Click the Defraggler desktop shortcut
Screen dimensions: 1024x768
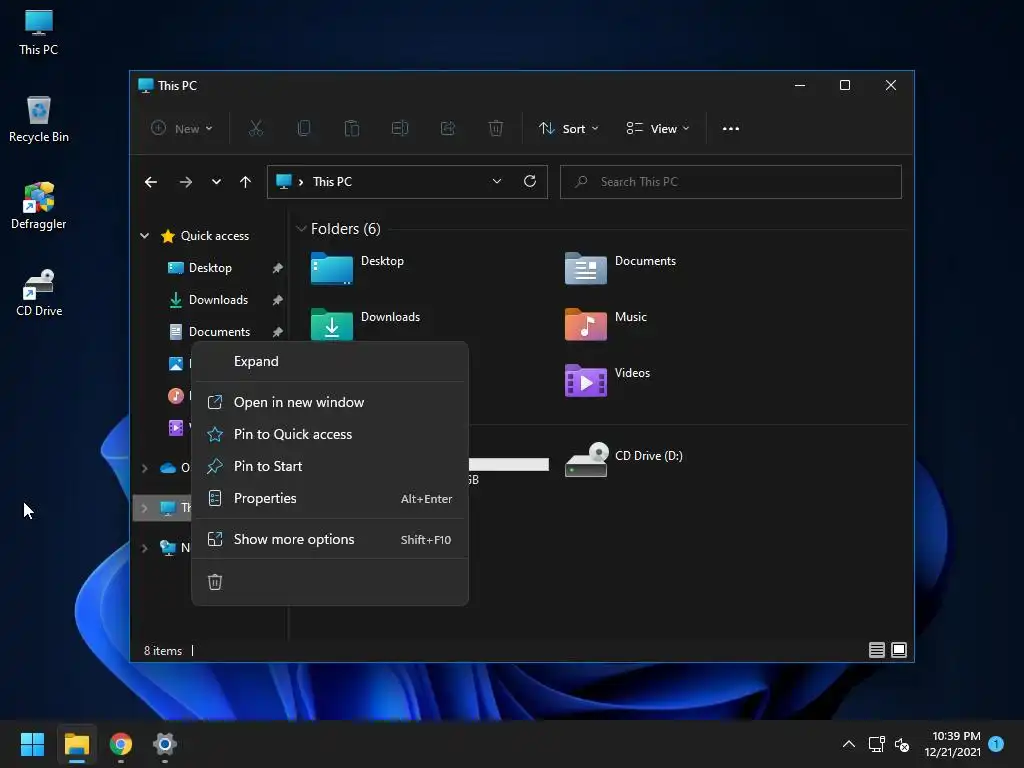tap(39, 206)
